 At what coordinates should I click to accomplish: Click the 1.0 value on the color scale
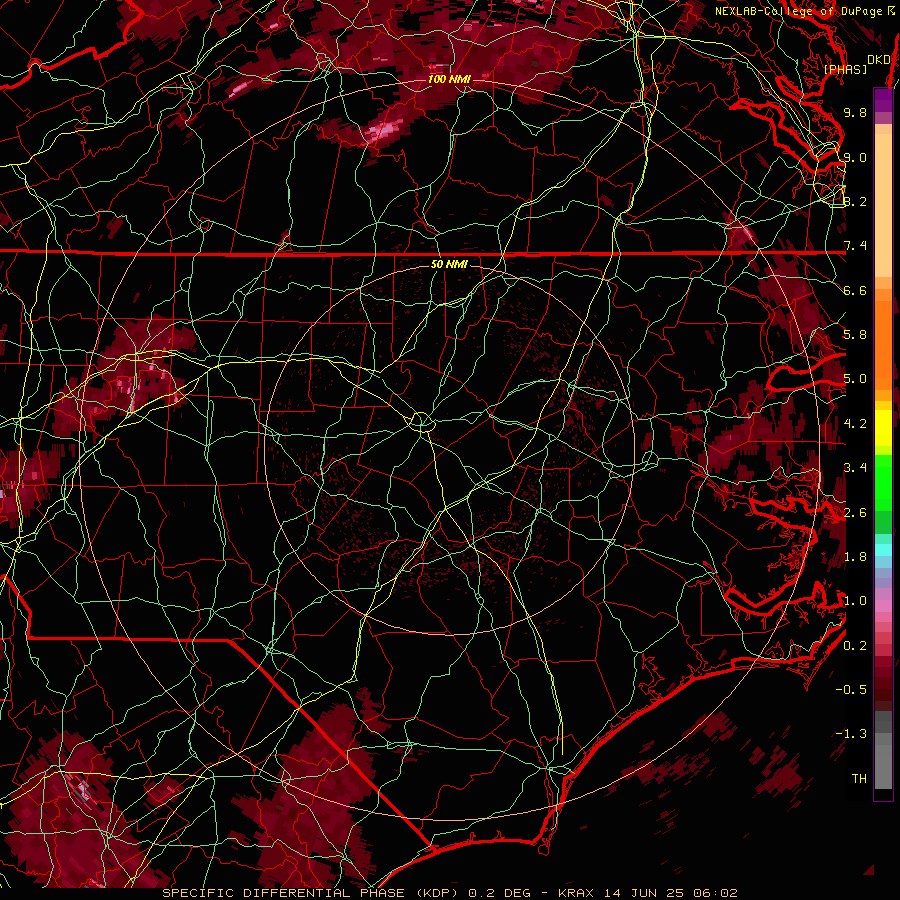(x=855, y=601)
